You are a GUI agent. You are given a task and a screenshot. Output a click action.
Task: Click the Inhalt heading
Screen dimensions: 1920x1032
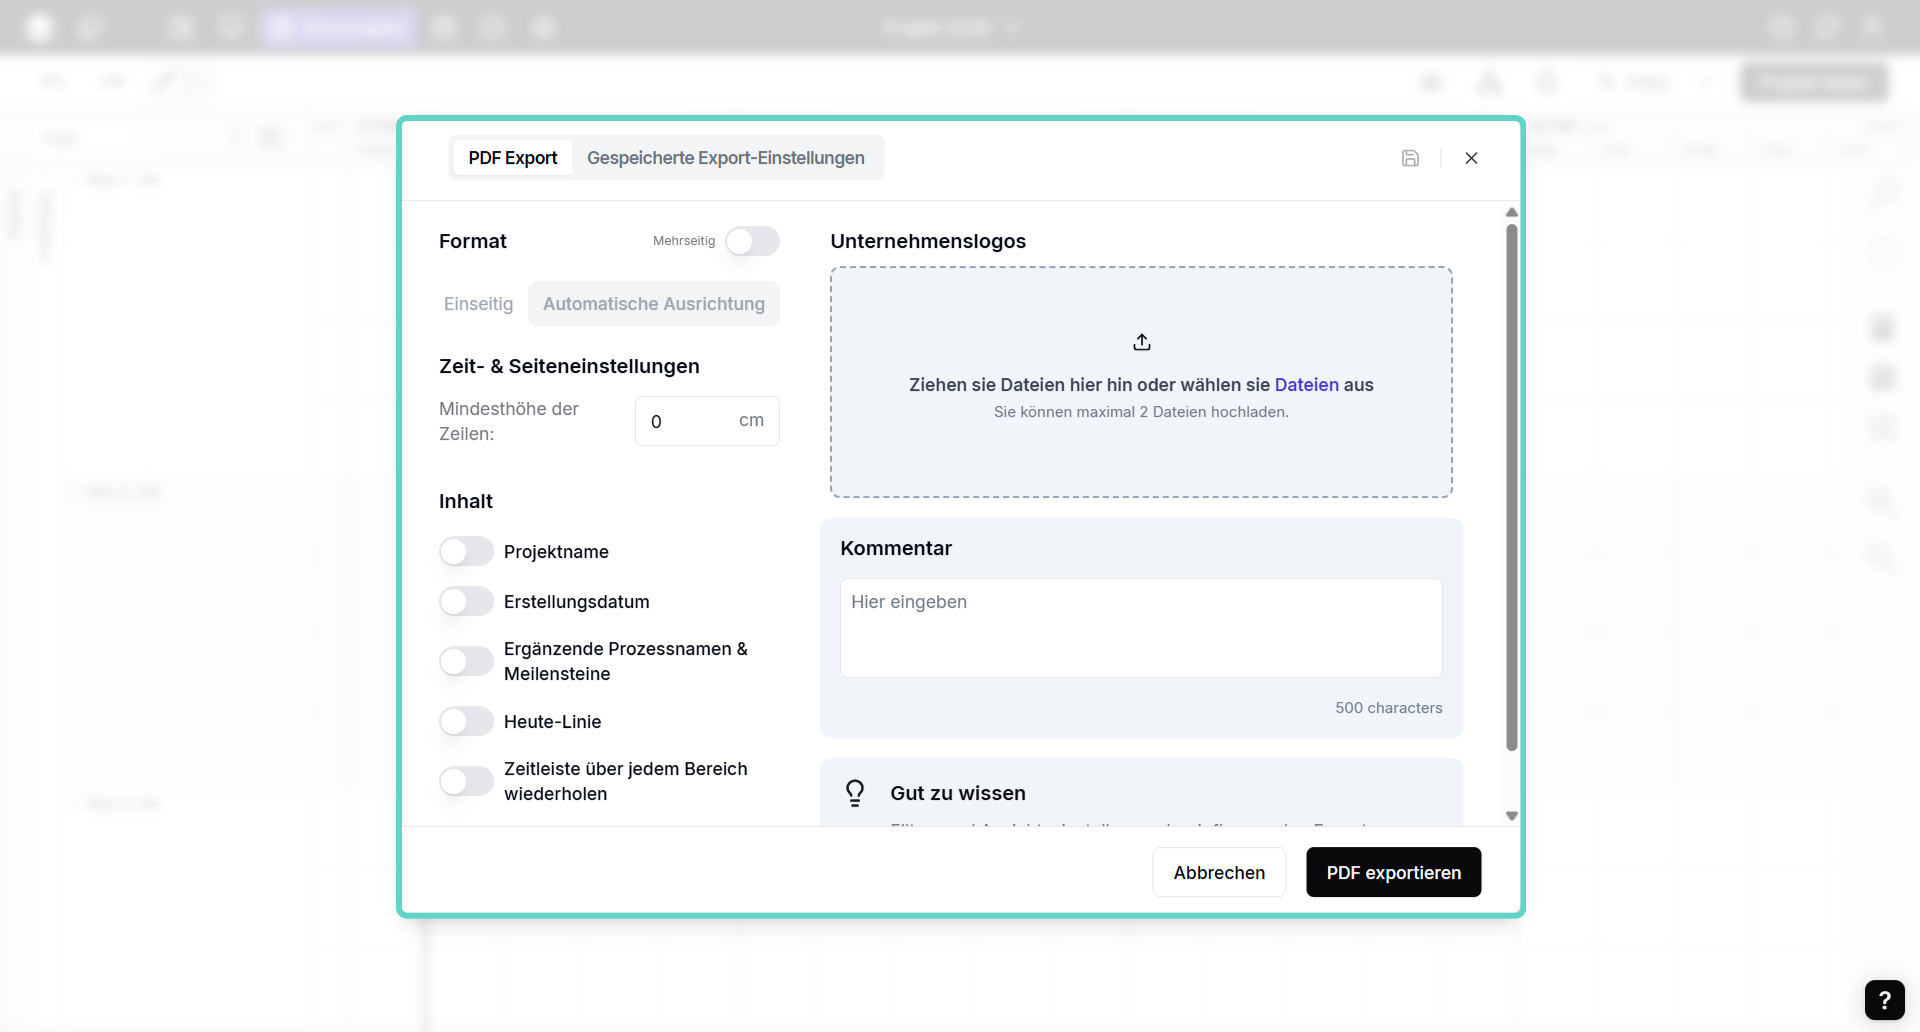466,501
